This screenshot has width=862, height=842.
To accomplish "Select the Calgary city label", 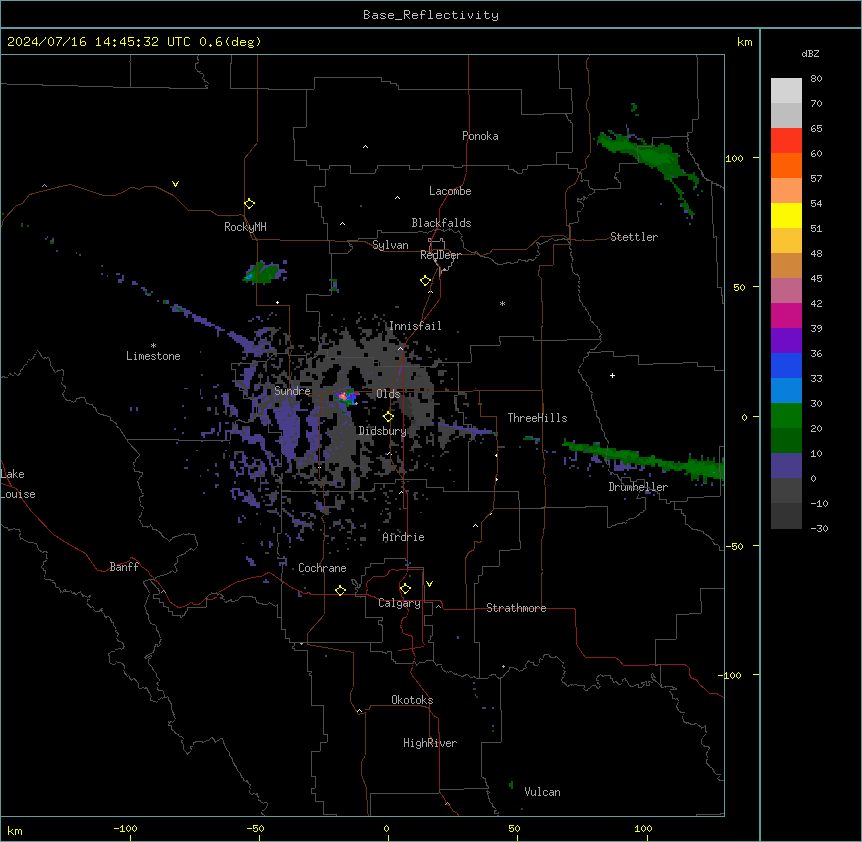I will tap(399, 603).
